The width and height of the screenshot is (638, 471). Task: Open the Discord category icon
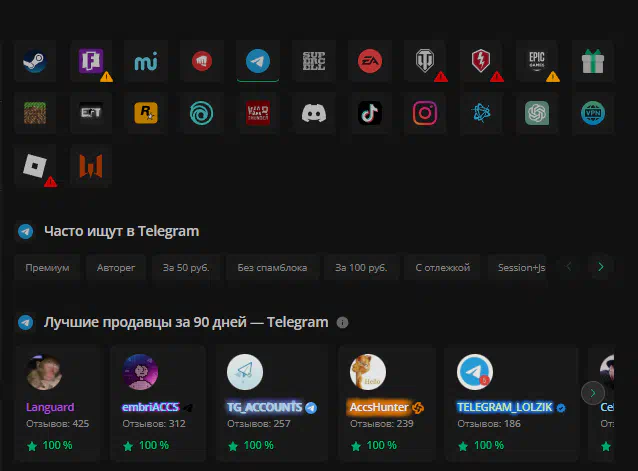click(x=314, y=113)
